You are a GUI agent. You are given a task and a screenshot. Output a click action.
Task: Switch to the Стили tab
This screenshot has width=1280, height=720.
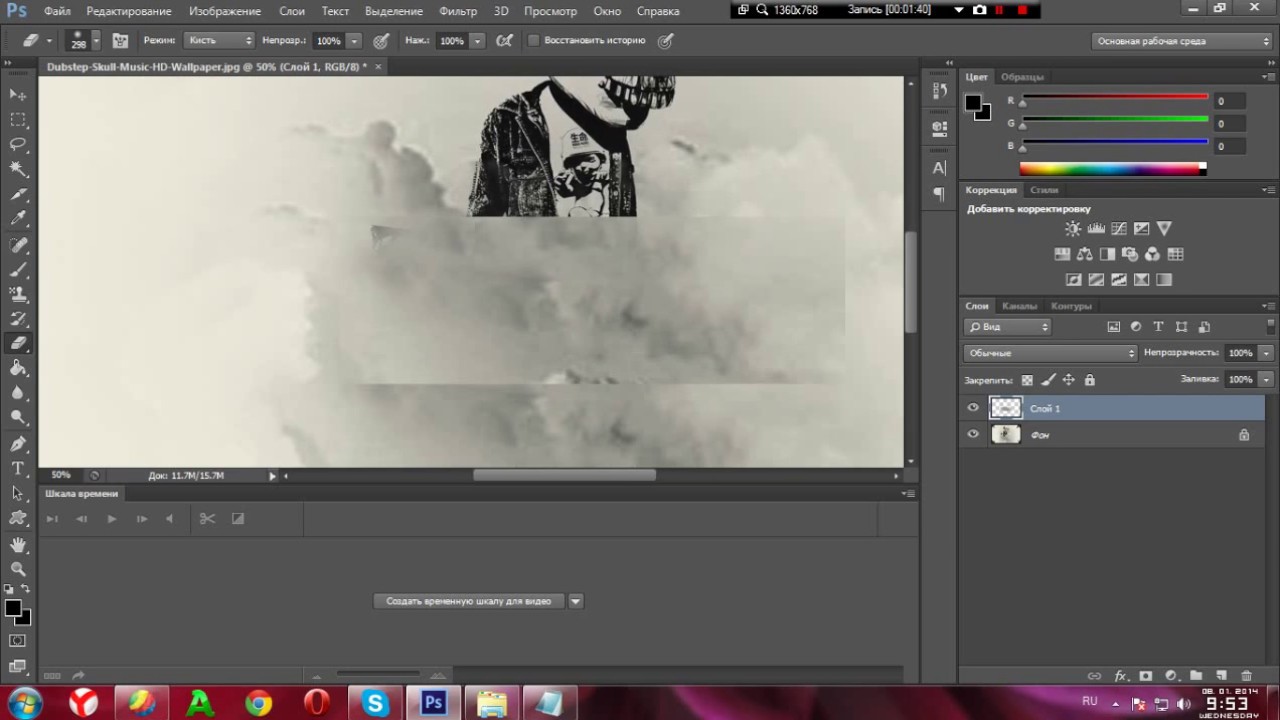1044,190
